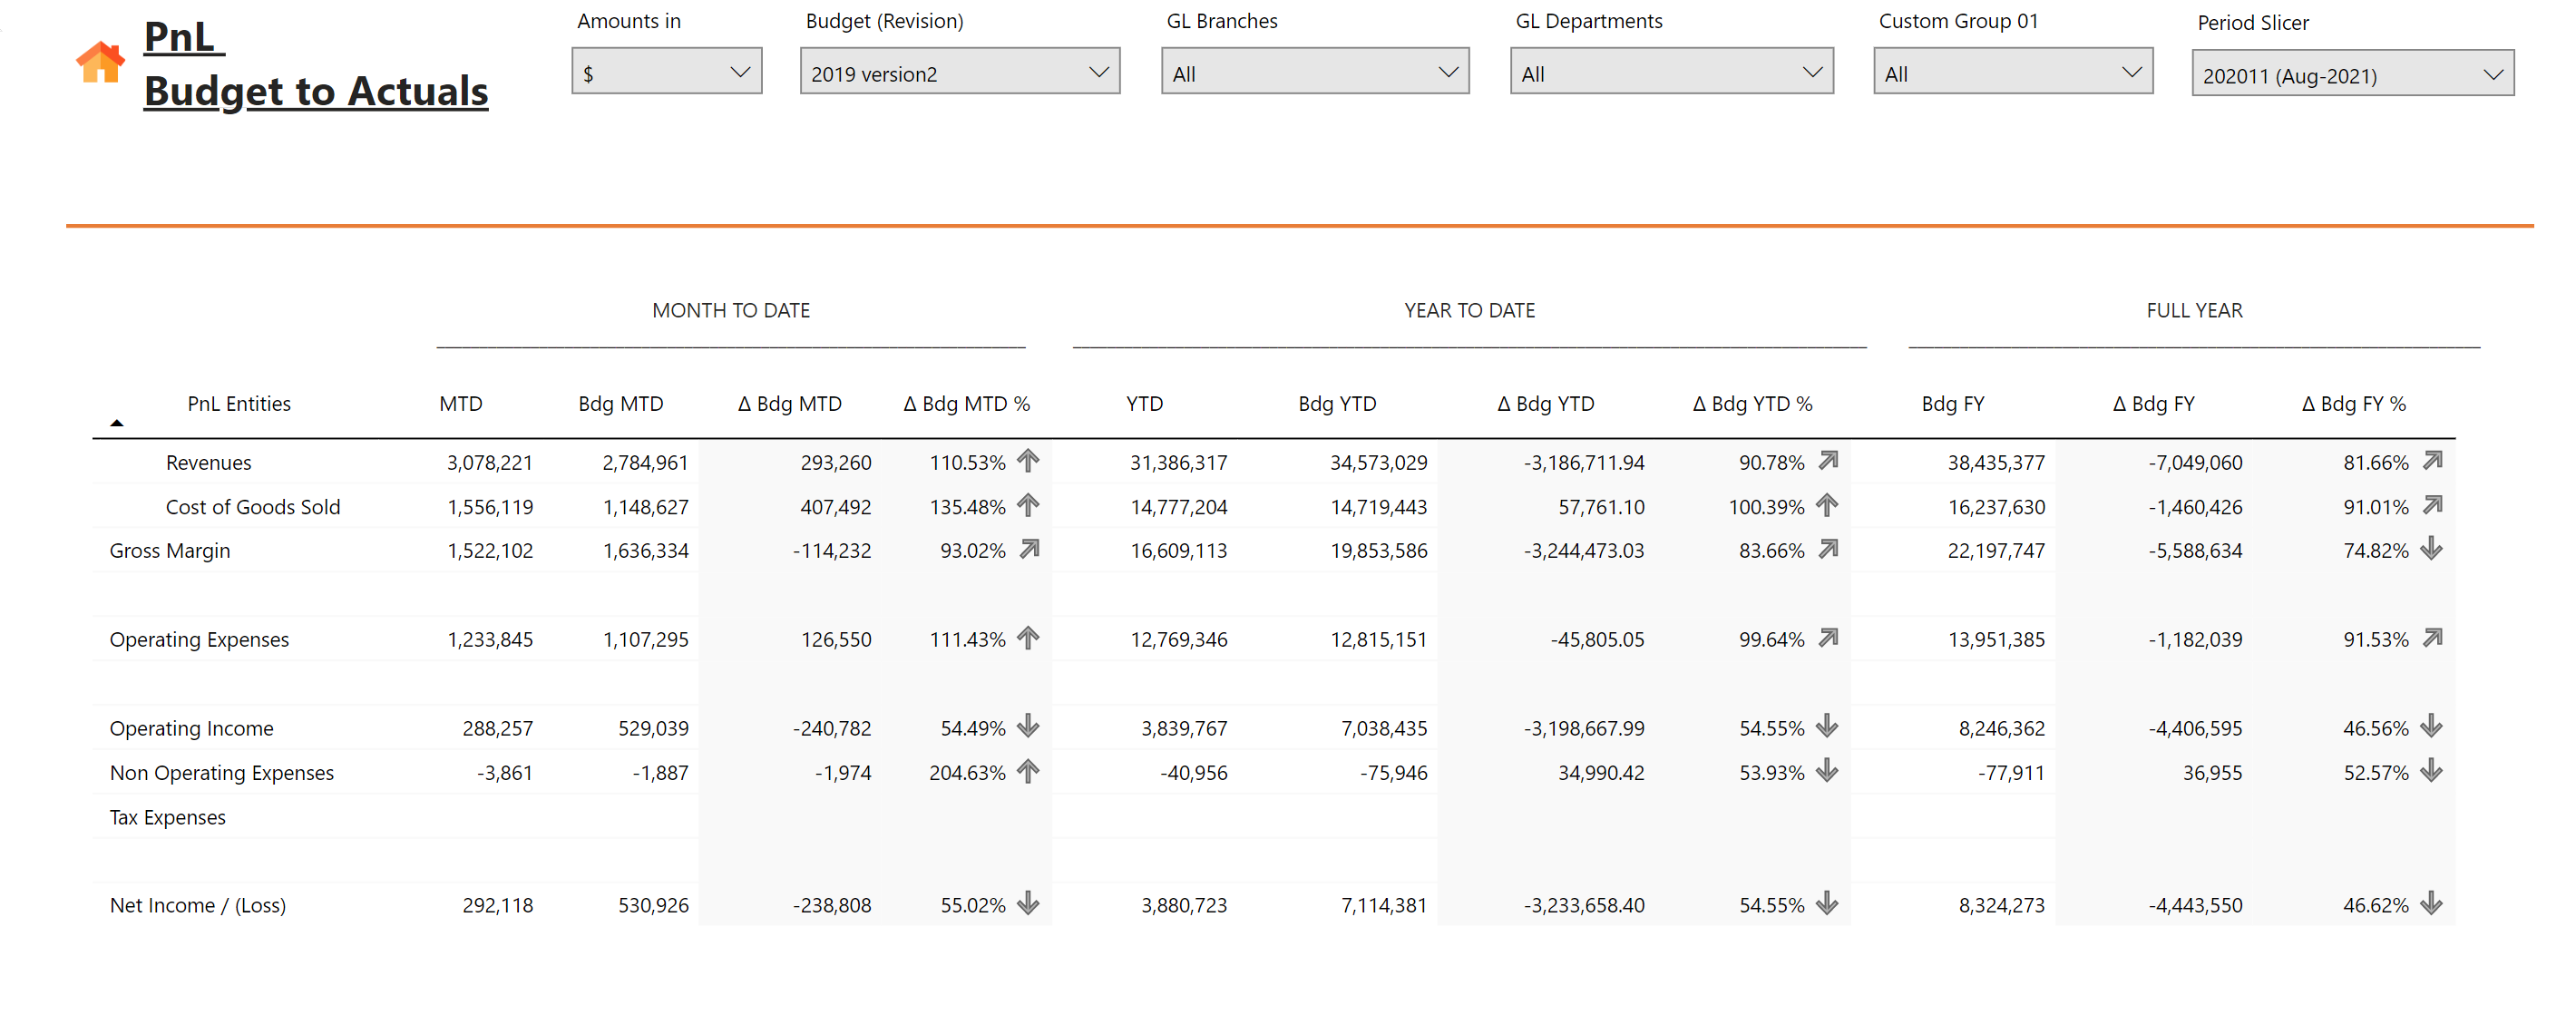
Task: Click Revenues FY % diagonal arrow icon
Action: [x=2432, y=460]
